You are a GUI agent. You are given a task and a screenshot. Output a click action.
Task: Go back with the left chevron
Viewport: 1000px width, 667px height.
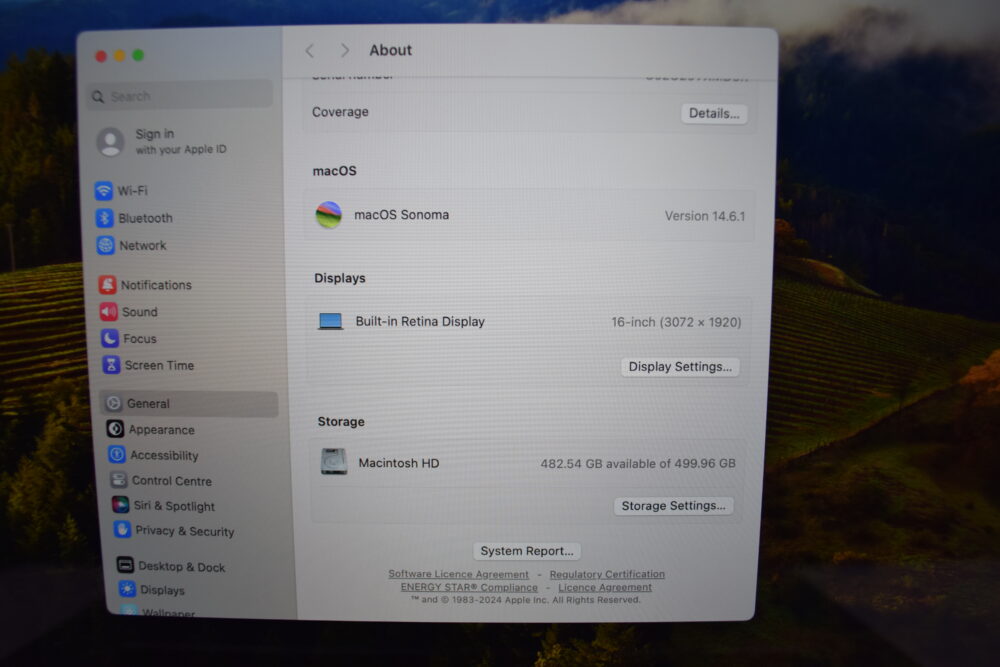[x=310, y=50]
